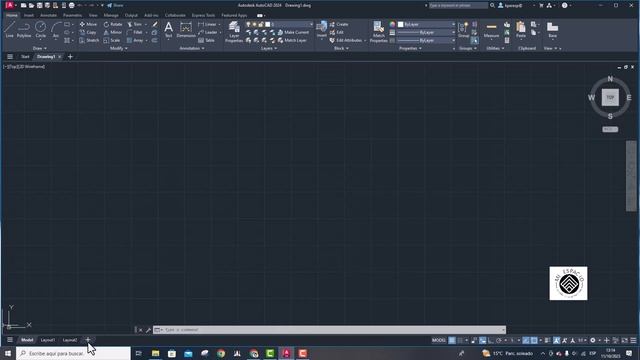Switch to the Layout1 tab
Screen dimensions: 640x360
pos(48,340)
